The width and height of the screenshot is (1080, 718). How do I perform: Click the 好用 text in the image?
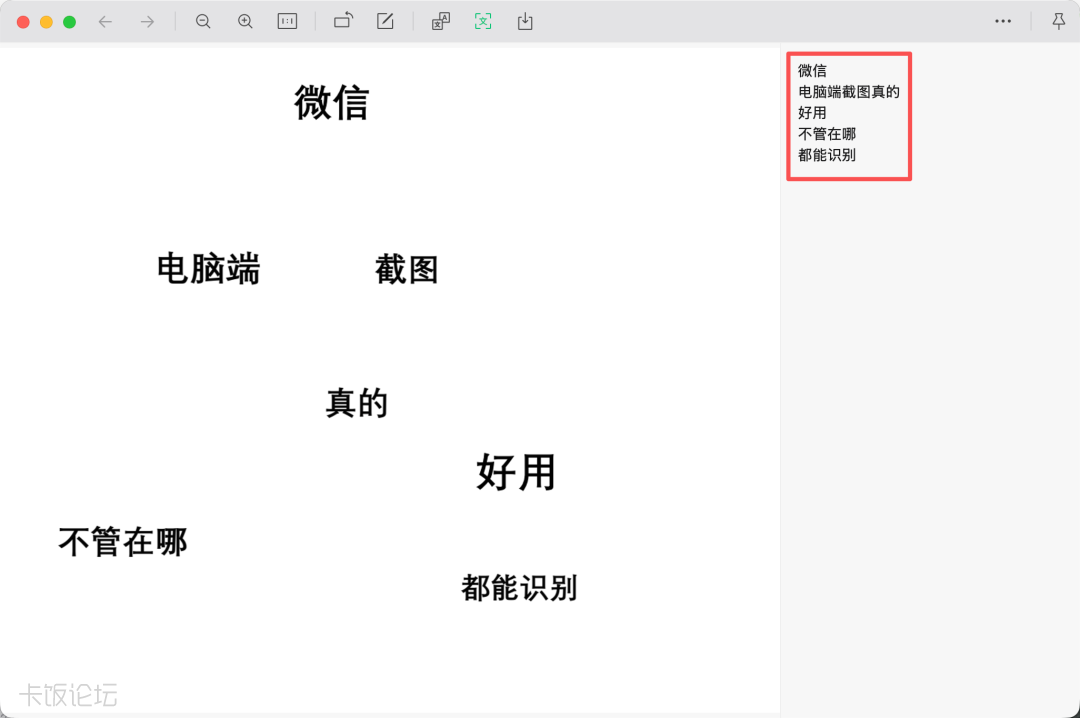516,472
